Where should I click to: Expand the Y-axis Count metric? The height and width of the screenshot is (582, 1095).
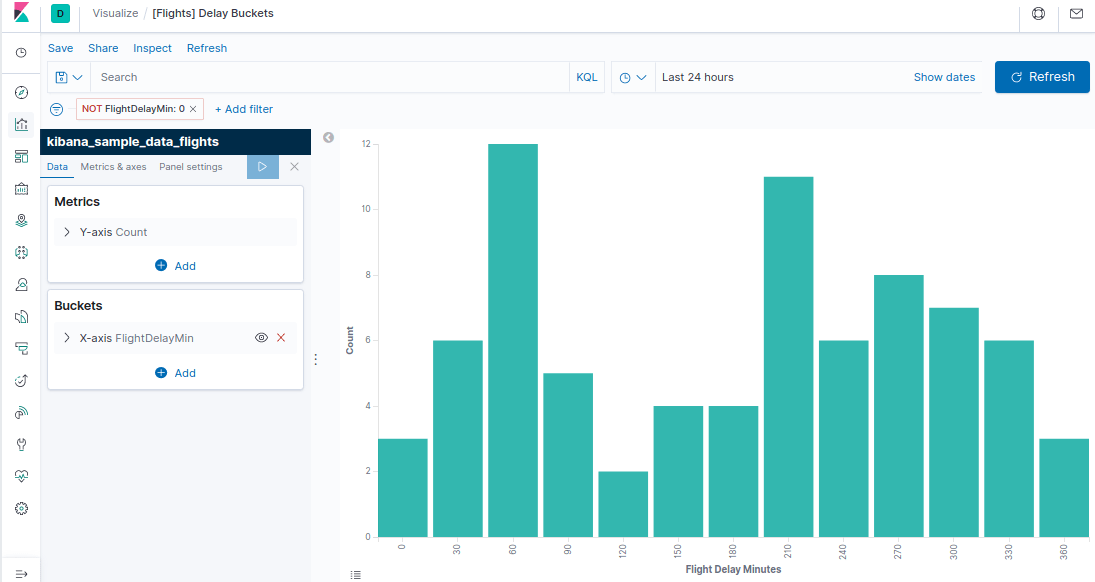click(x=66, y=230)
